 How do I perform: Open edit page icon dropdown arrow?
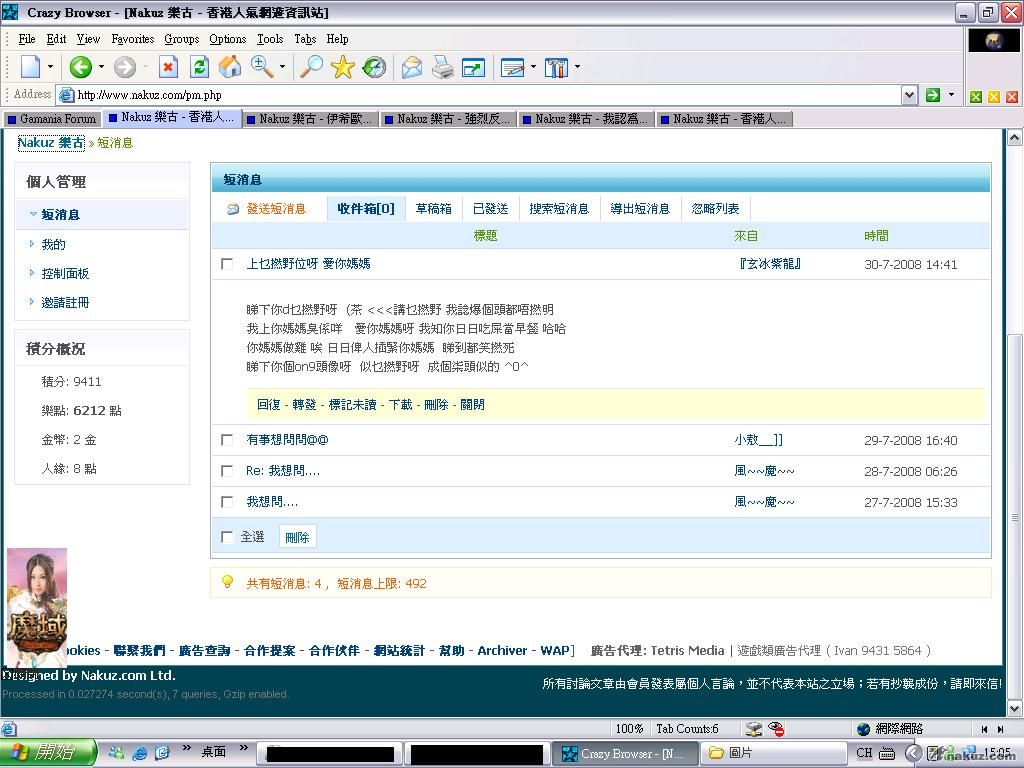coord(534,67)
